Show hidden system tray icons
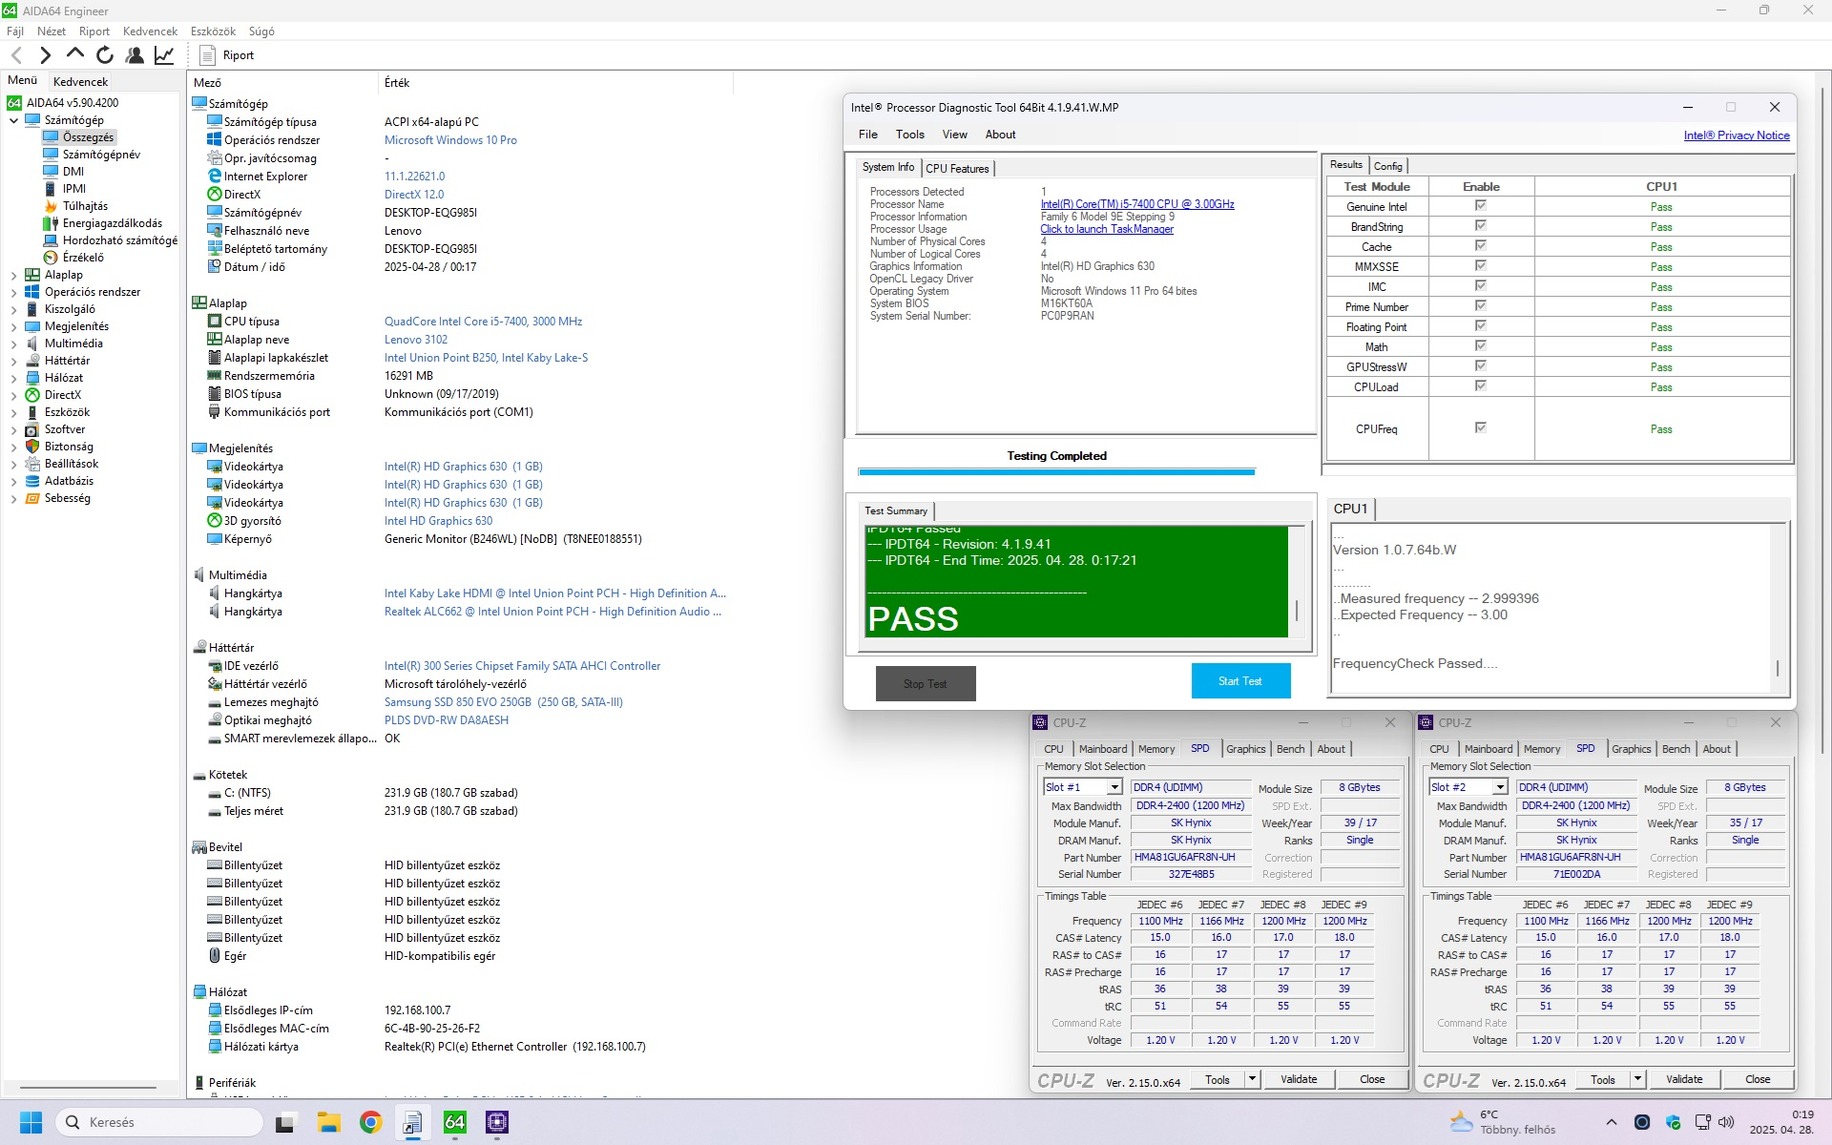The image size is (1832, 1145). click(1611, 1122)
